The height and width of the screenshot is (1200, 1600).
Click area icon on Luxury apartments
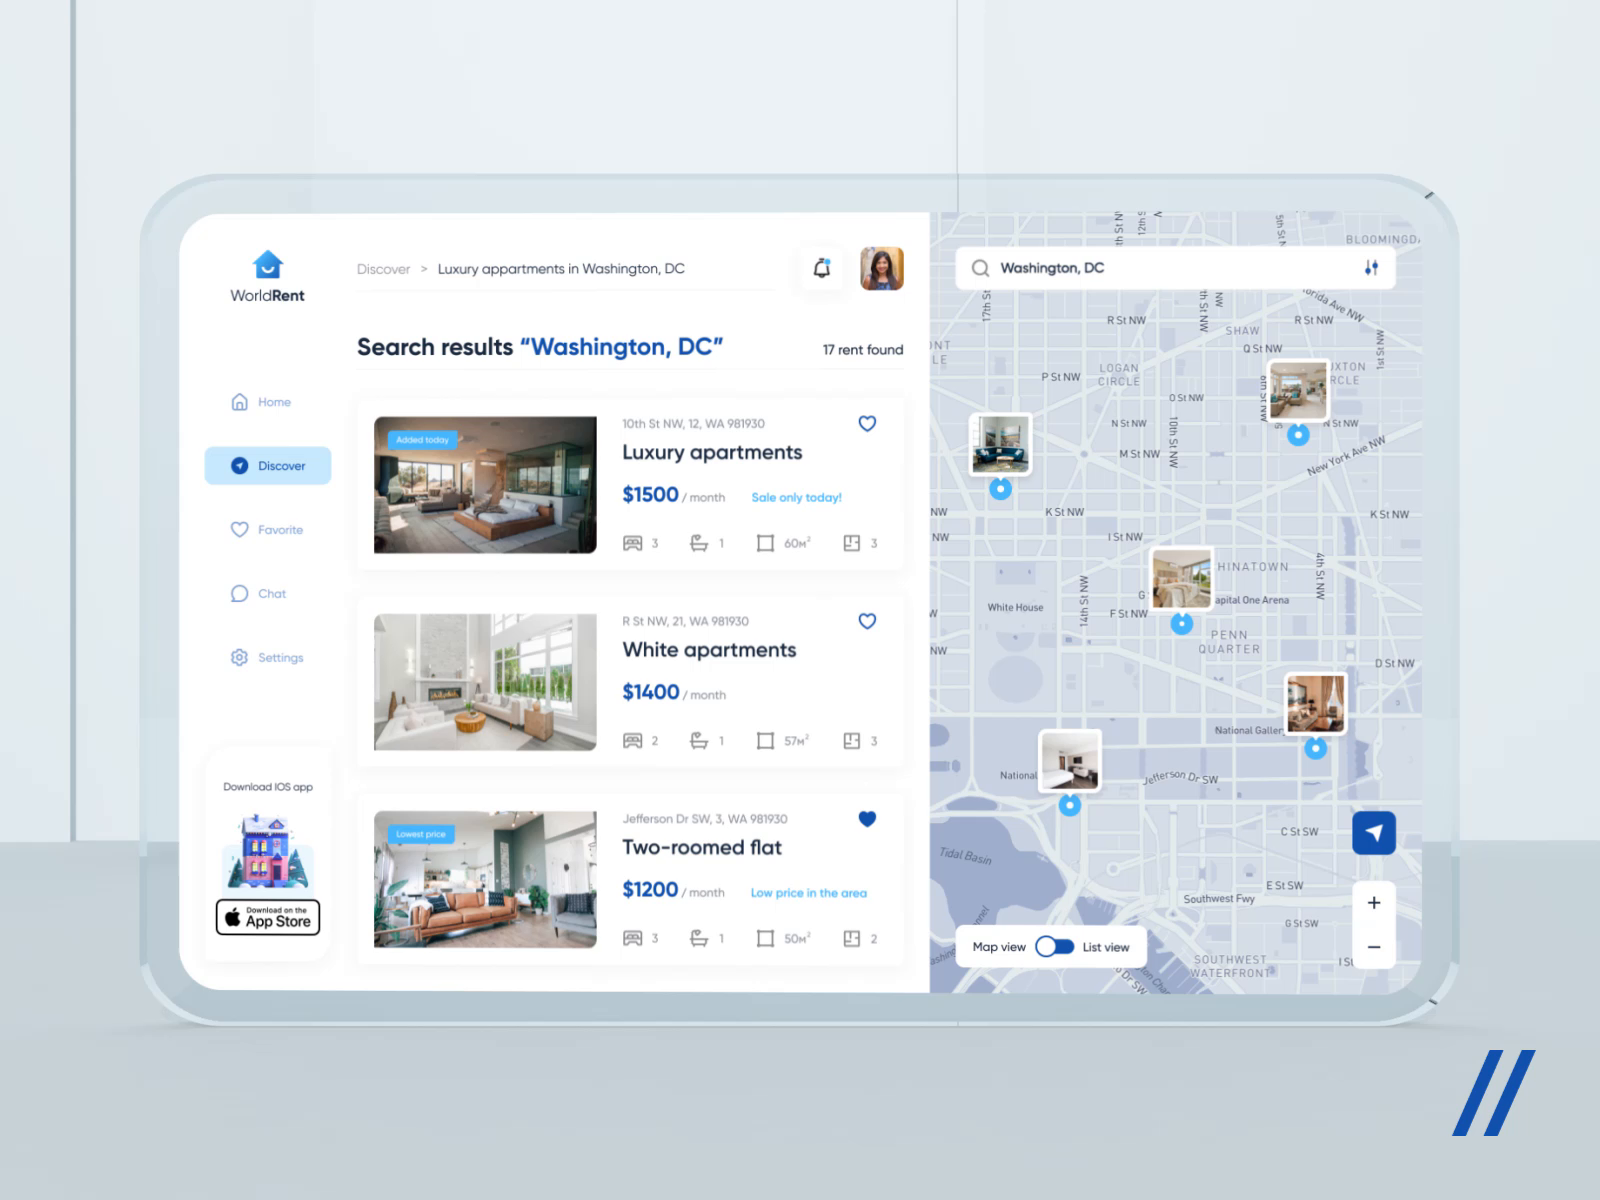pyautogui.click(x=765, y=543)
